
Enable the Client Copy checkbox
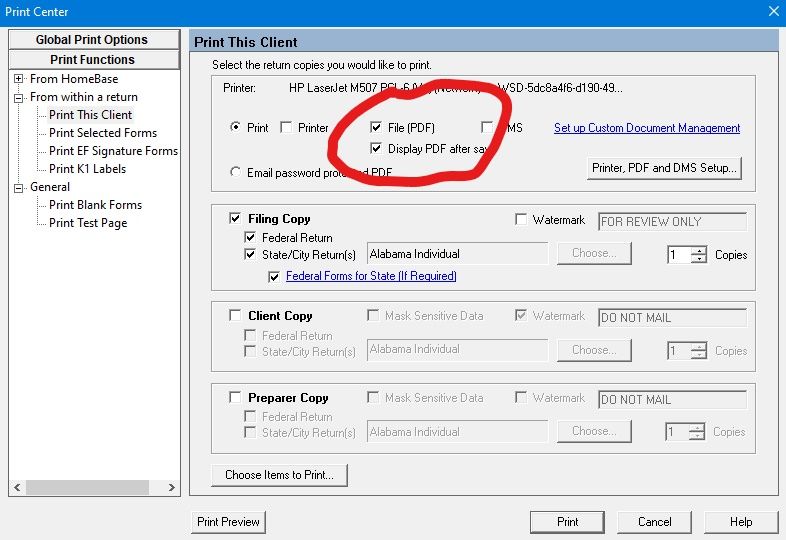coord(235,316)
